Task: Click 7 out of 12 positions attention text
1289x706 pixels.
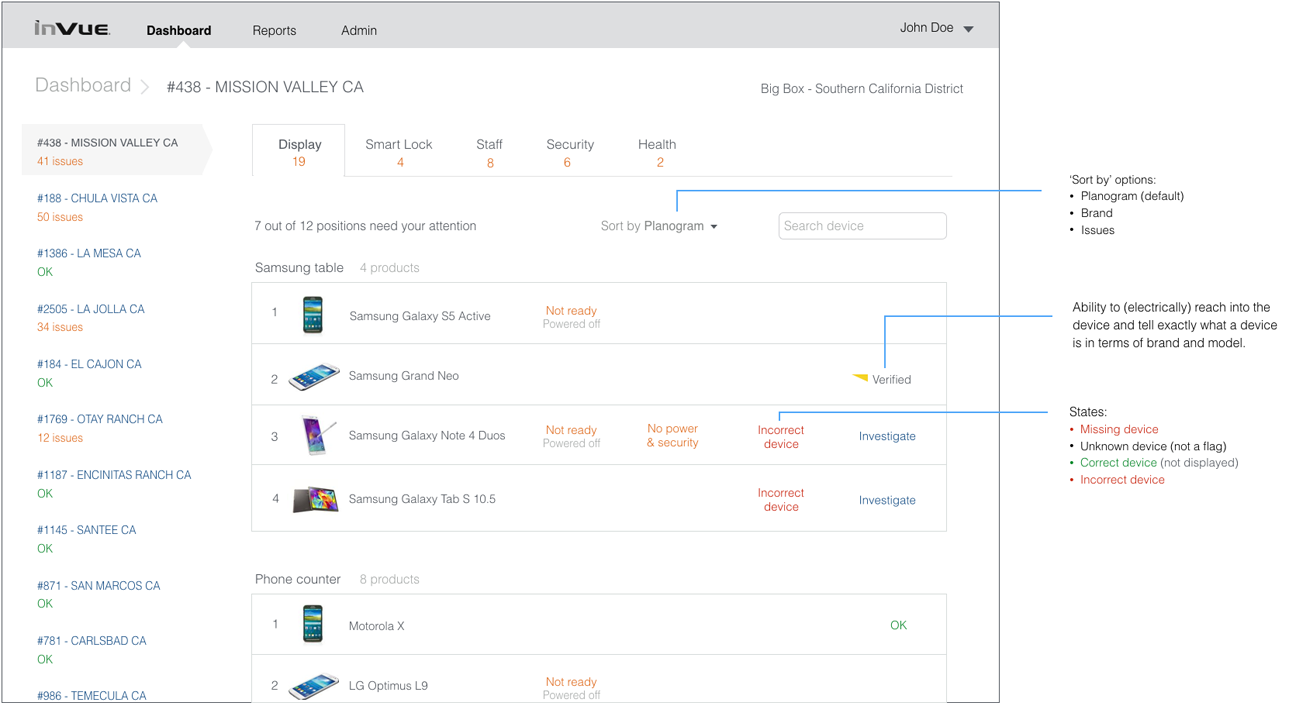Action: (365, 226)
